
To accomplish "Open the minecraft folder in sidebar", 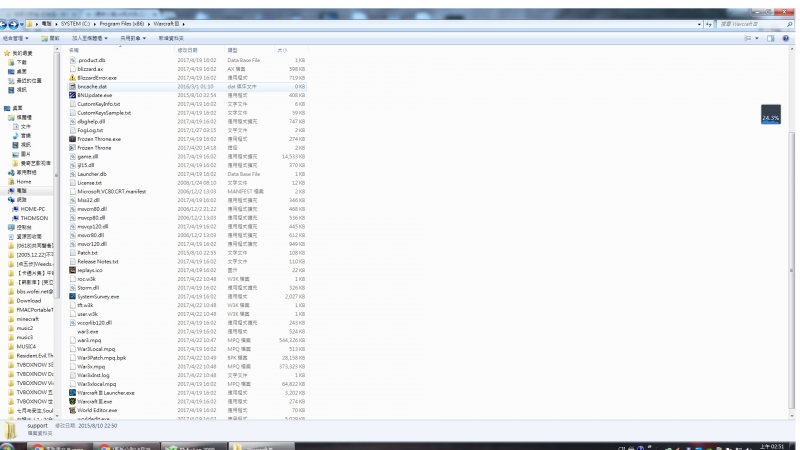I will point(27,319).
